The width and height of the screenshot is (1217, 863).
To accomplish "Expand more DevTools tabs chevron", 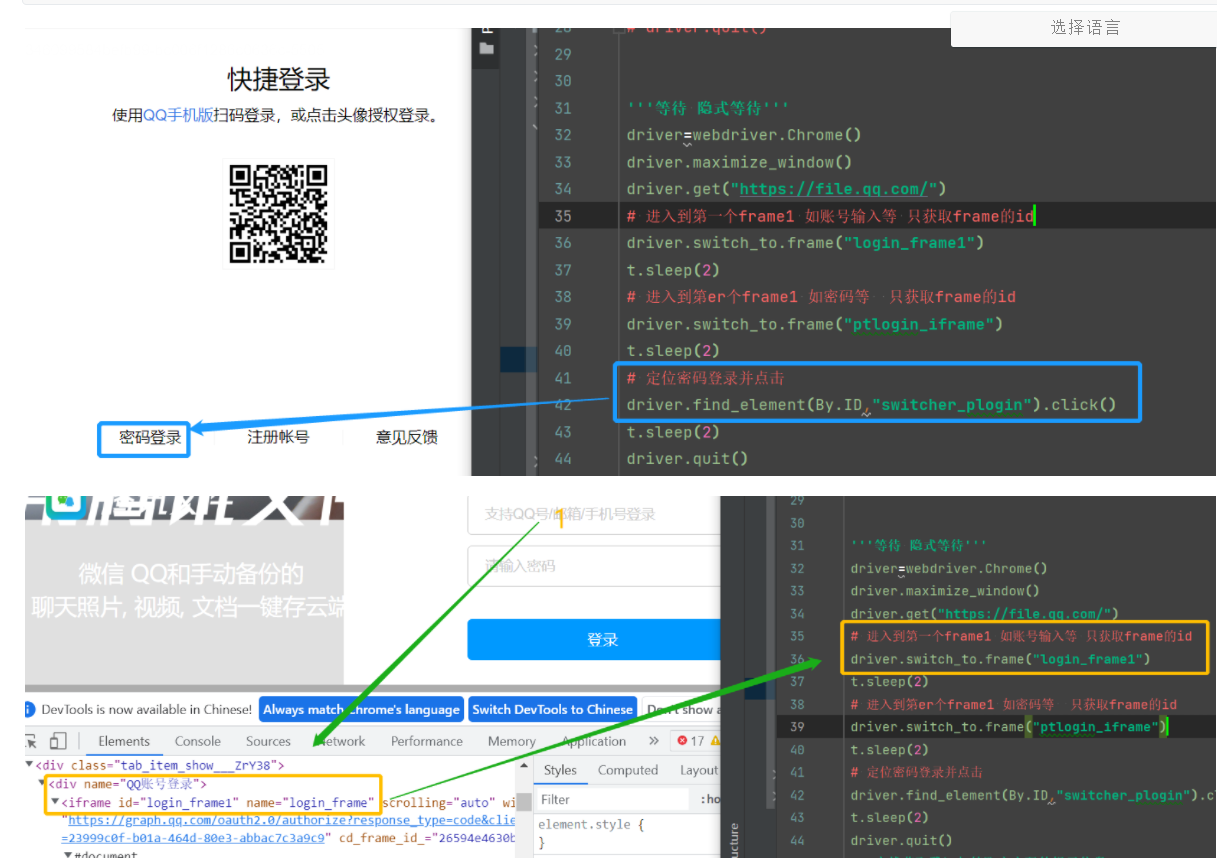I will [654, 741].
